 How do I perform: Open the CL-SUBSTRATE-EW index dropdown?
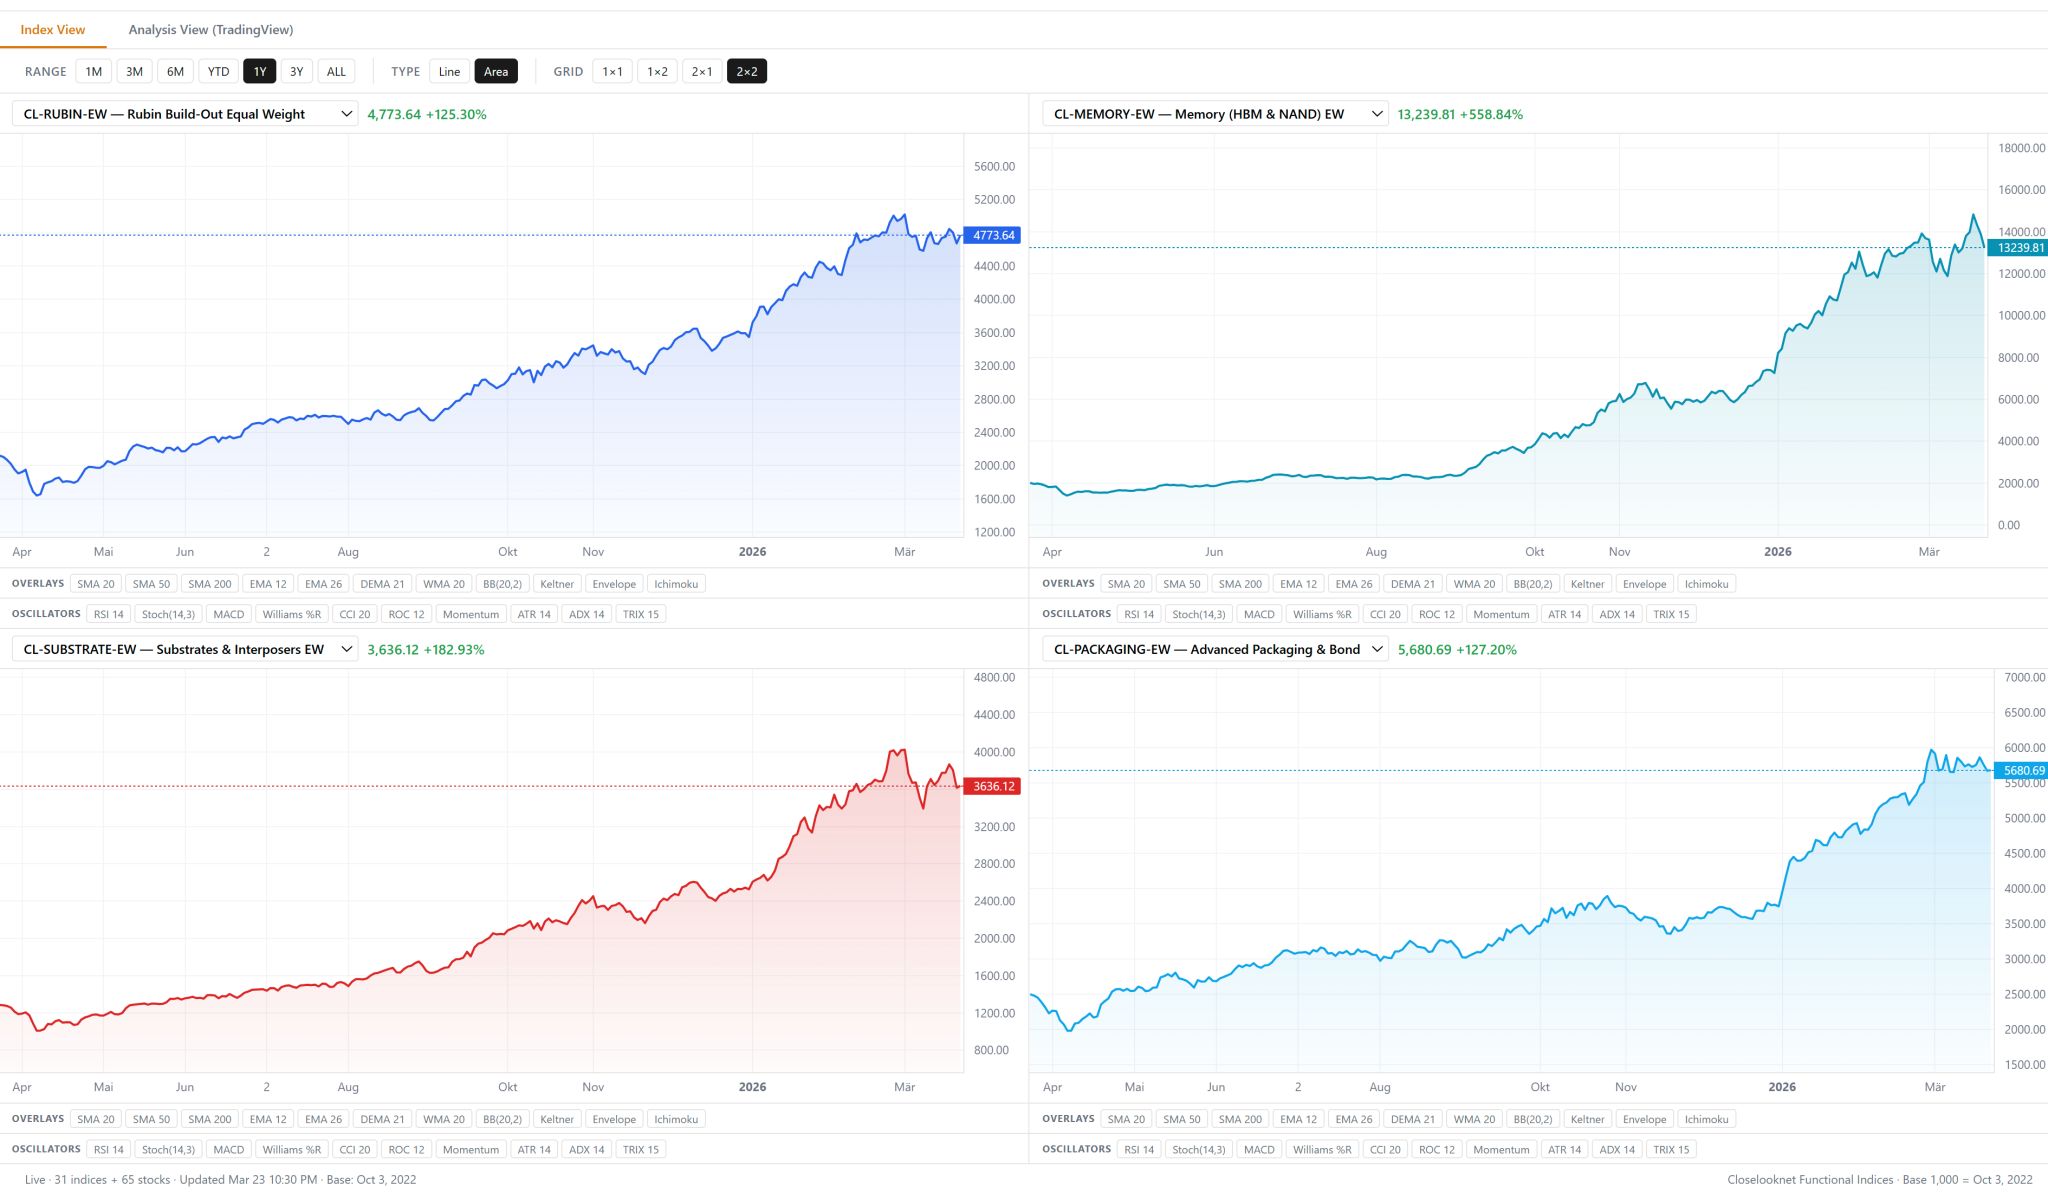click(185, 649)
